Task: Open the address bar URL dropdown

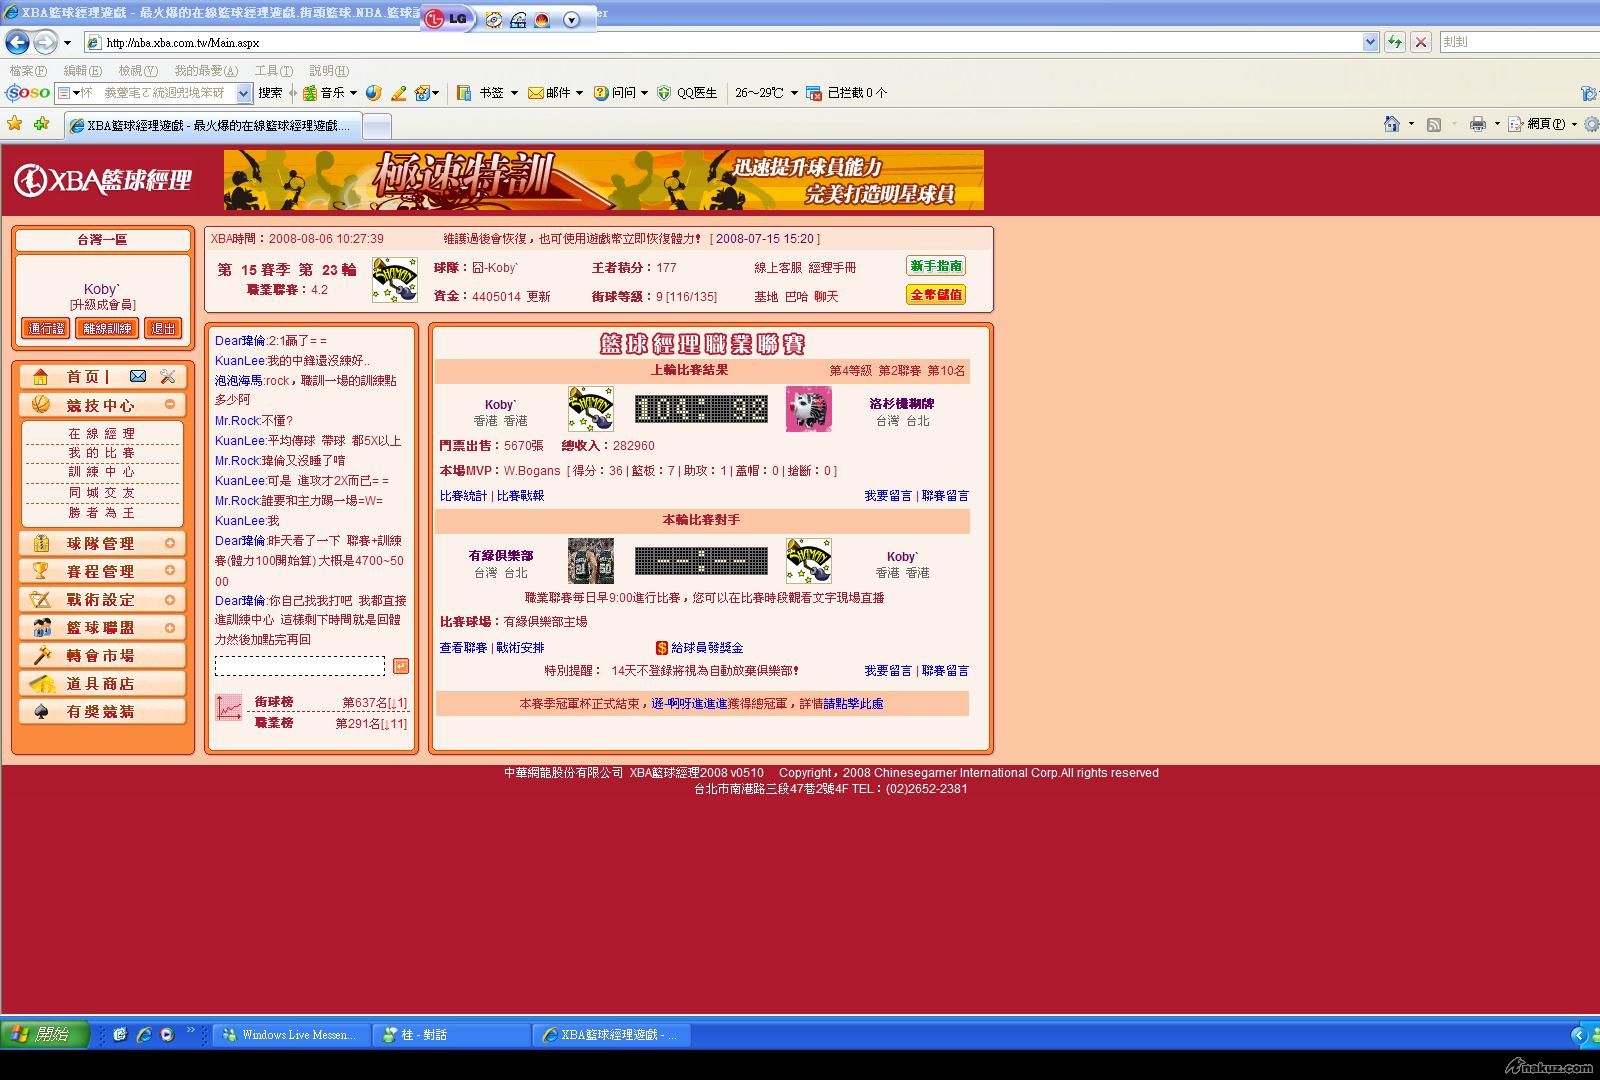Action: pyautogui.click(x=1370, y=42)
